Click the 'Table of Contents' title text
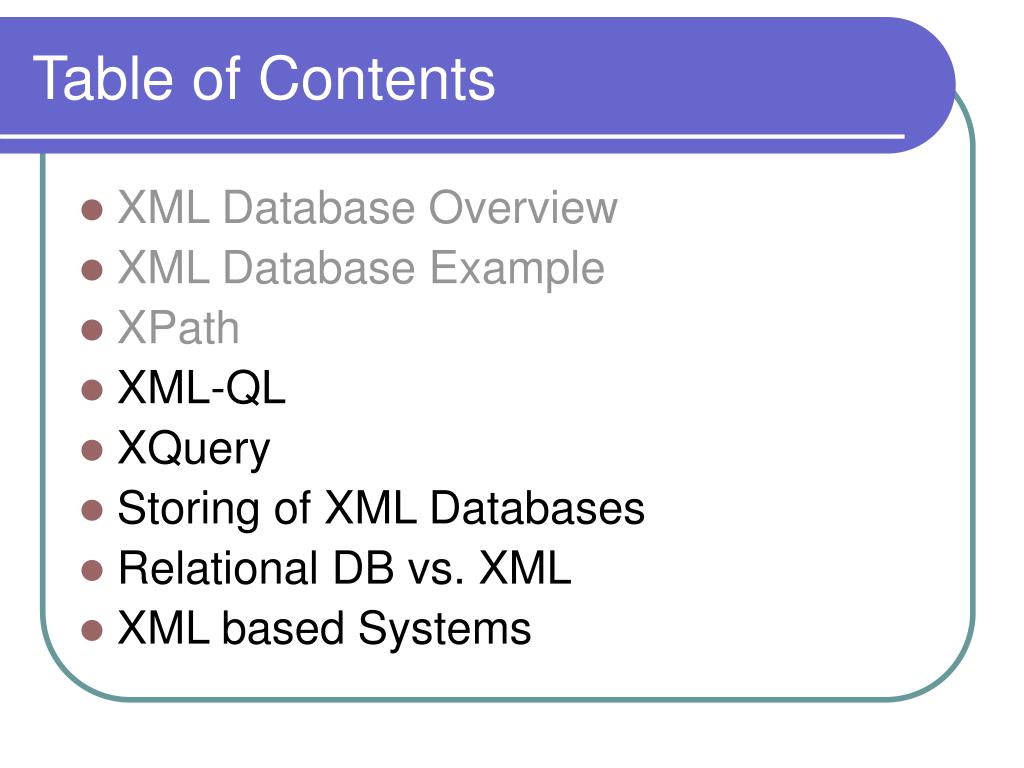This screenshot has height=768, width=1024. [264, 78]
